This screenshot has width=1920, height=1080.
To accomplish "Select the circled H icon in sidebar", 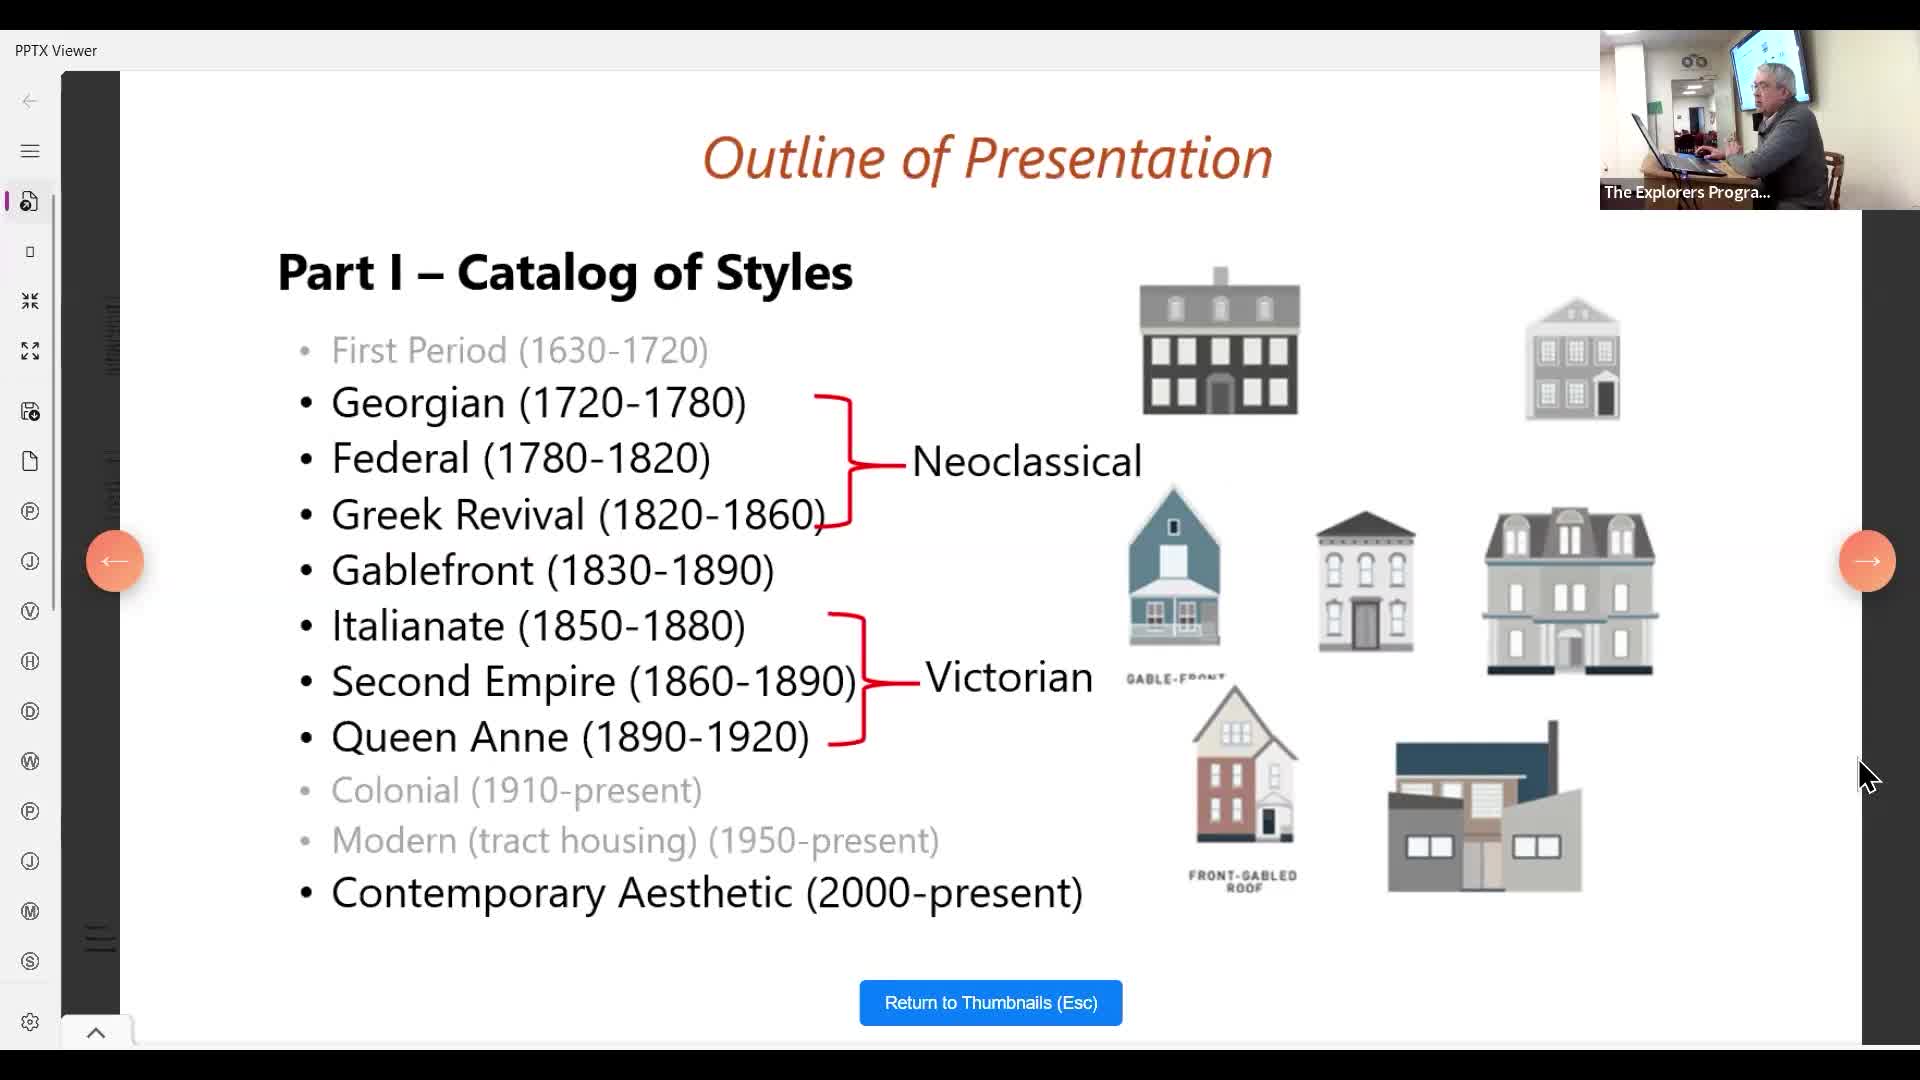I will coord(30,661).
